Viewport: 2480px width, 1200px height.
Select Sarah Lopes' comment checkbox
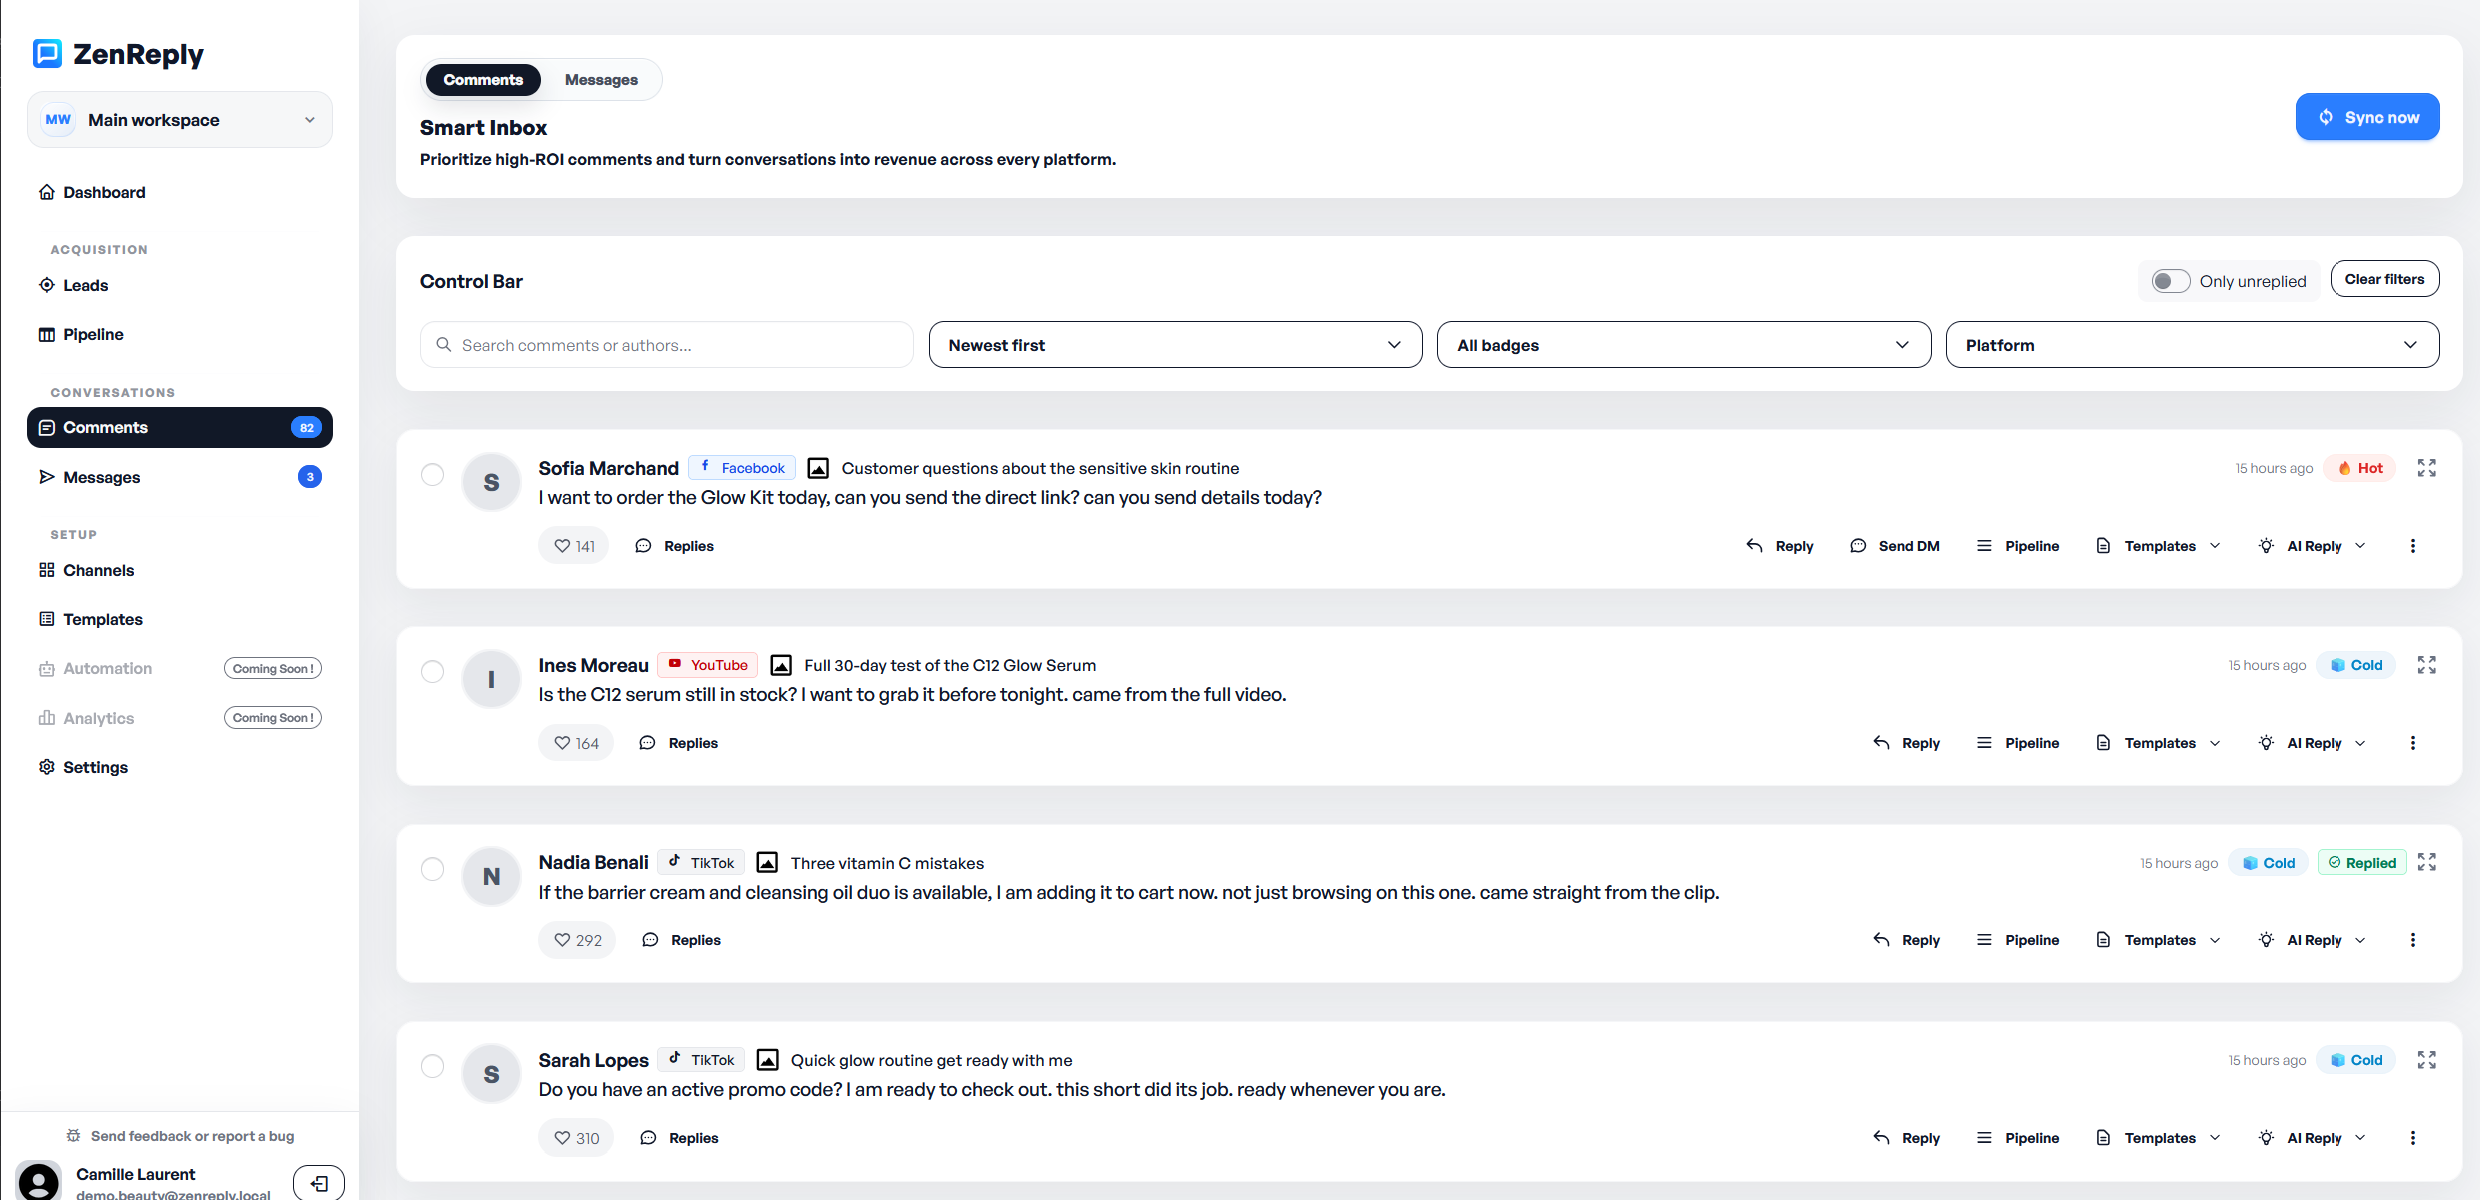[x=432, y=1066]
